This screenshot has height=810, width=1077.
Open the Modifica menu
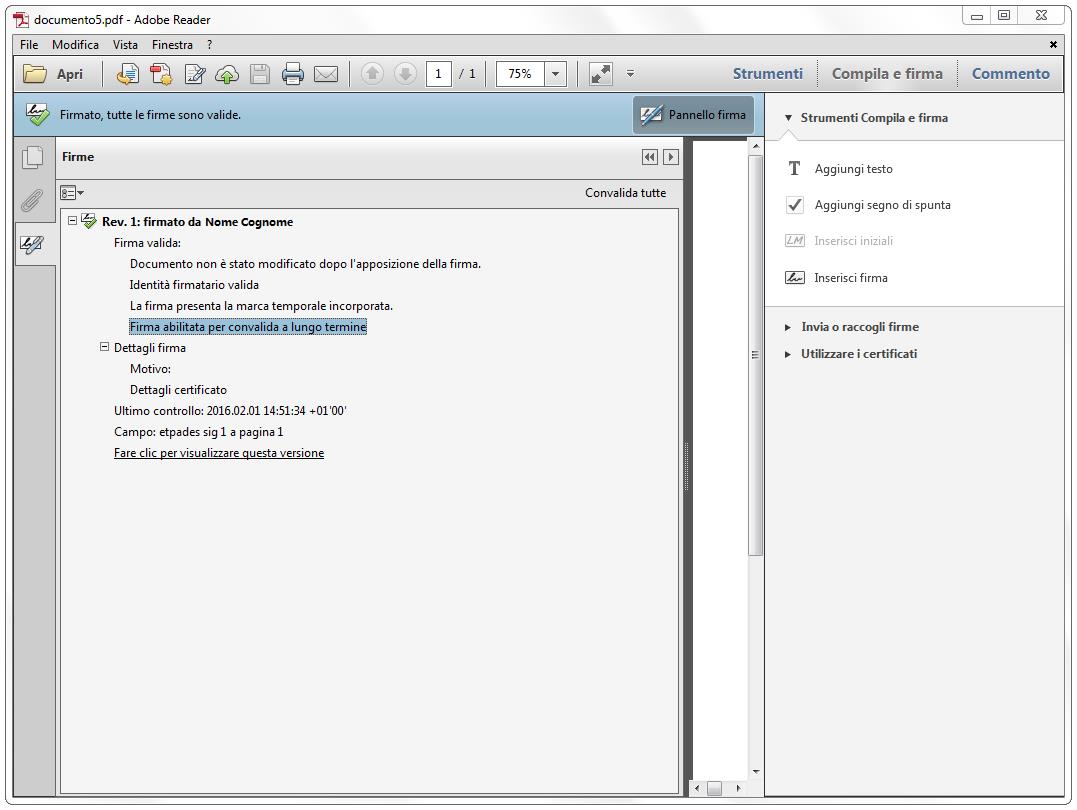(75, 45)
